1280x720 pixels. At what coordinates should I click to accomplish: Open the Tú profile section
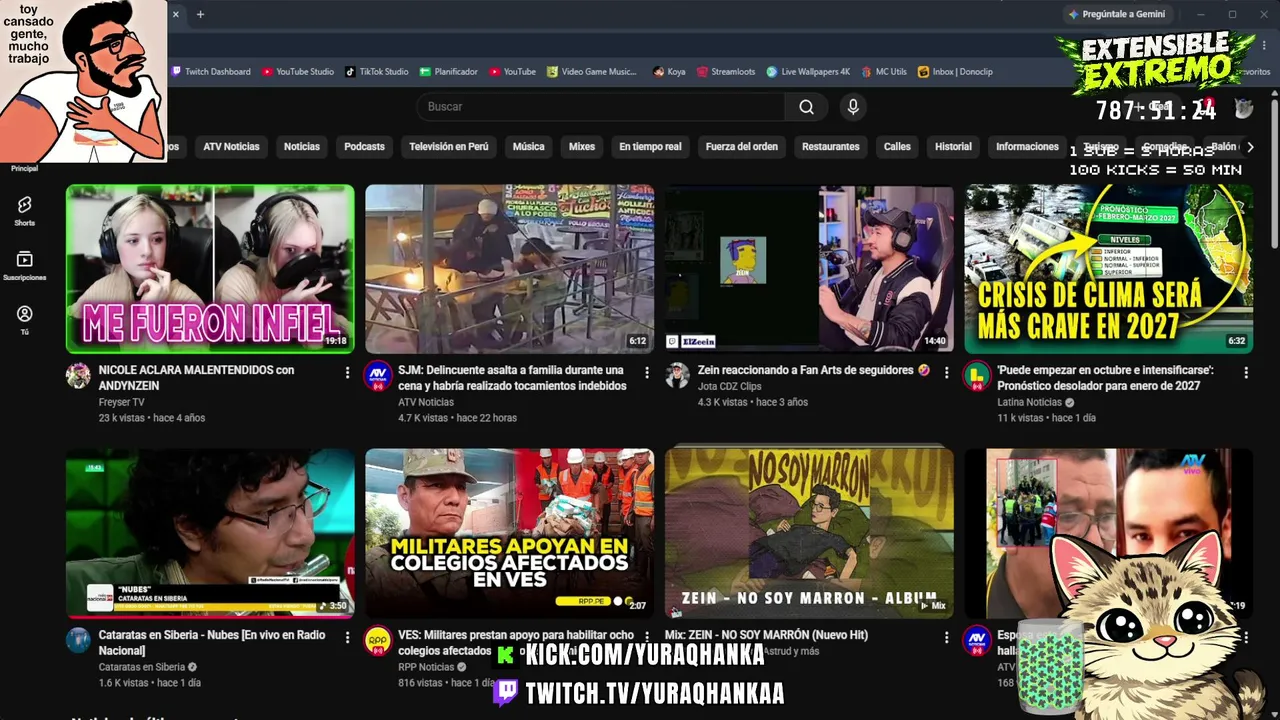(24, 320)
